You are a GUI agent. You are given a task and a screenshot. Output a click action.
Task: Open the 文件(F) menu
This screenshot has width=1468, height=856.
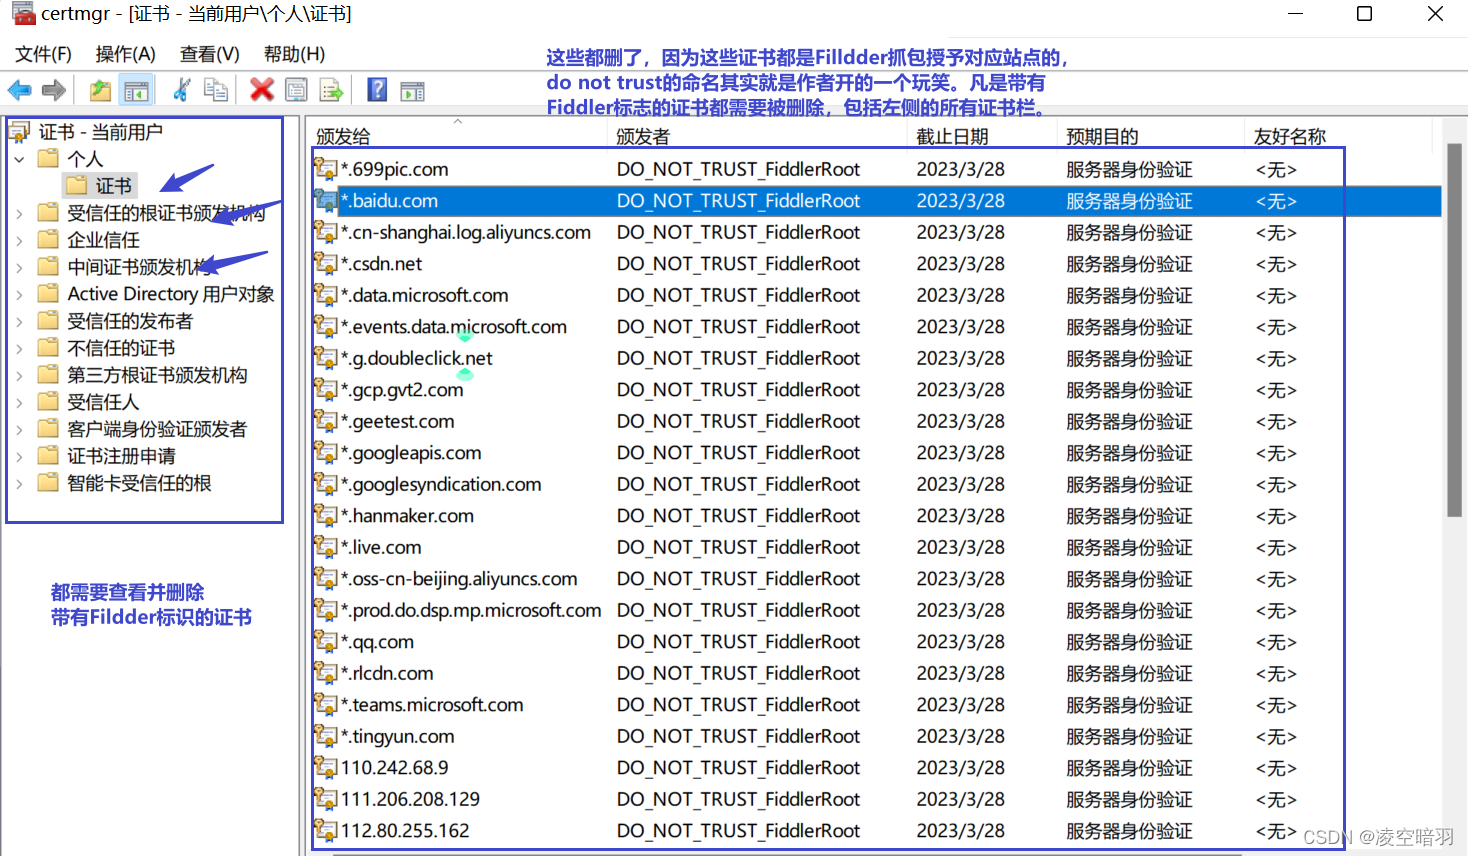tap(43, 54)
